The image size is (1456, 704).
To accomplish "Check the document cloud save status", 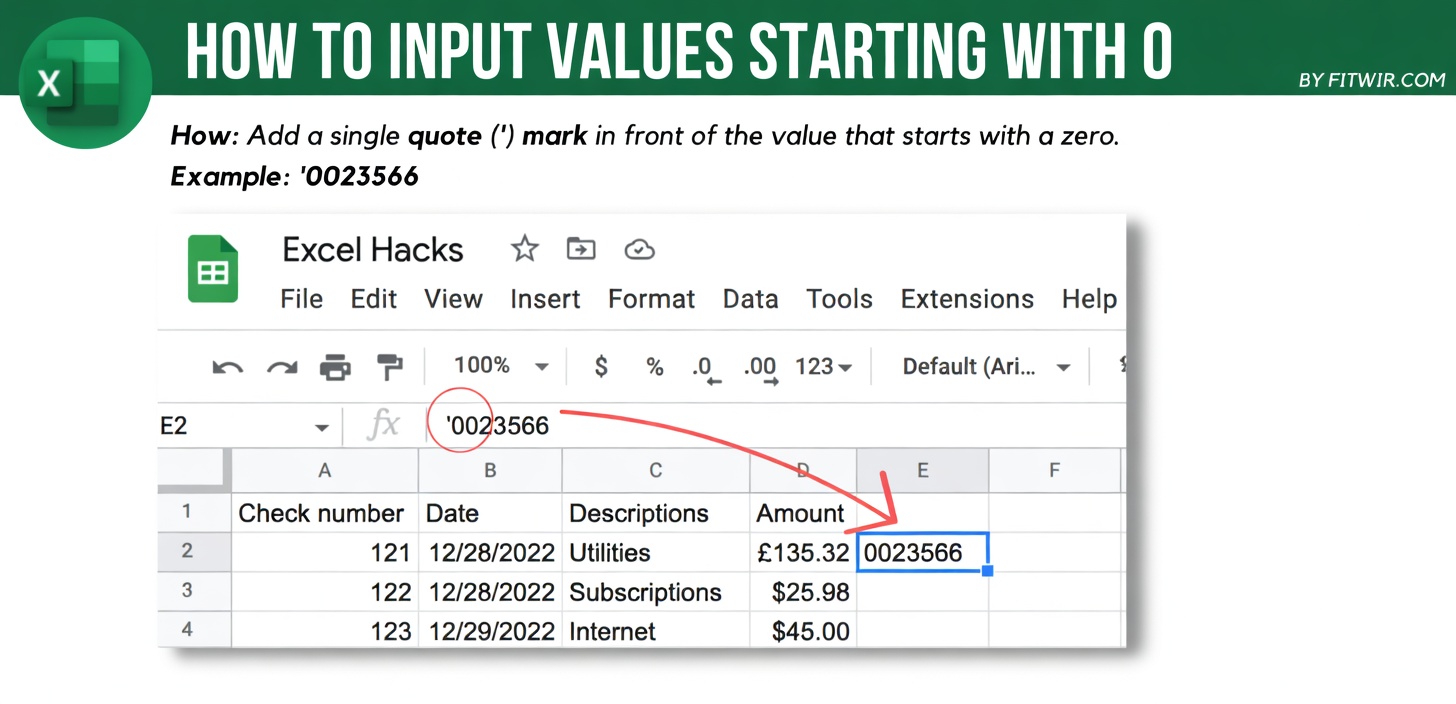I will (x=639, y=249).
